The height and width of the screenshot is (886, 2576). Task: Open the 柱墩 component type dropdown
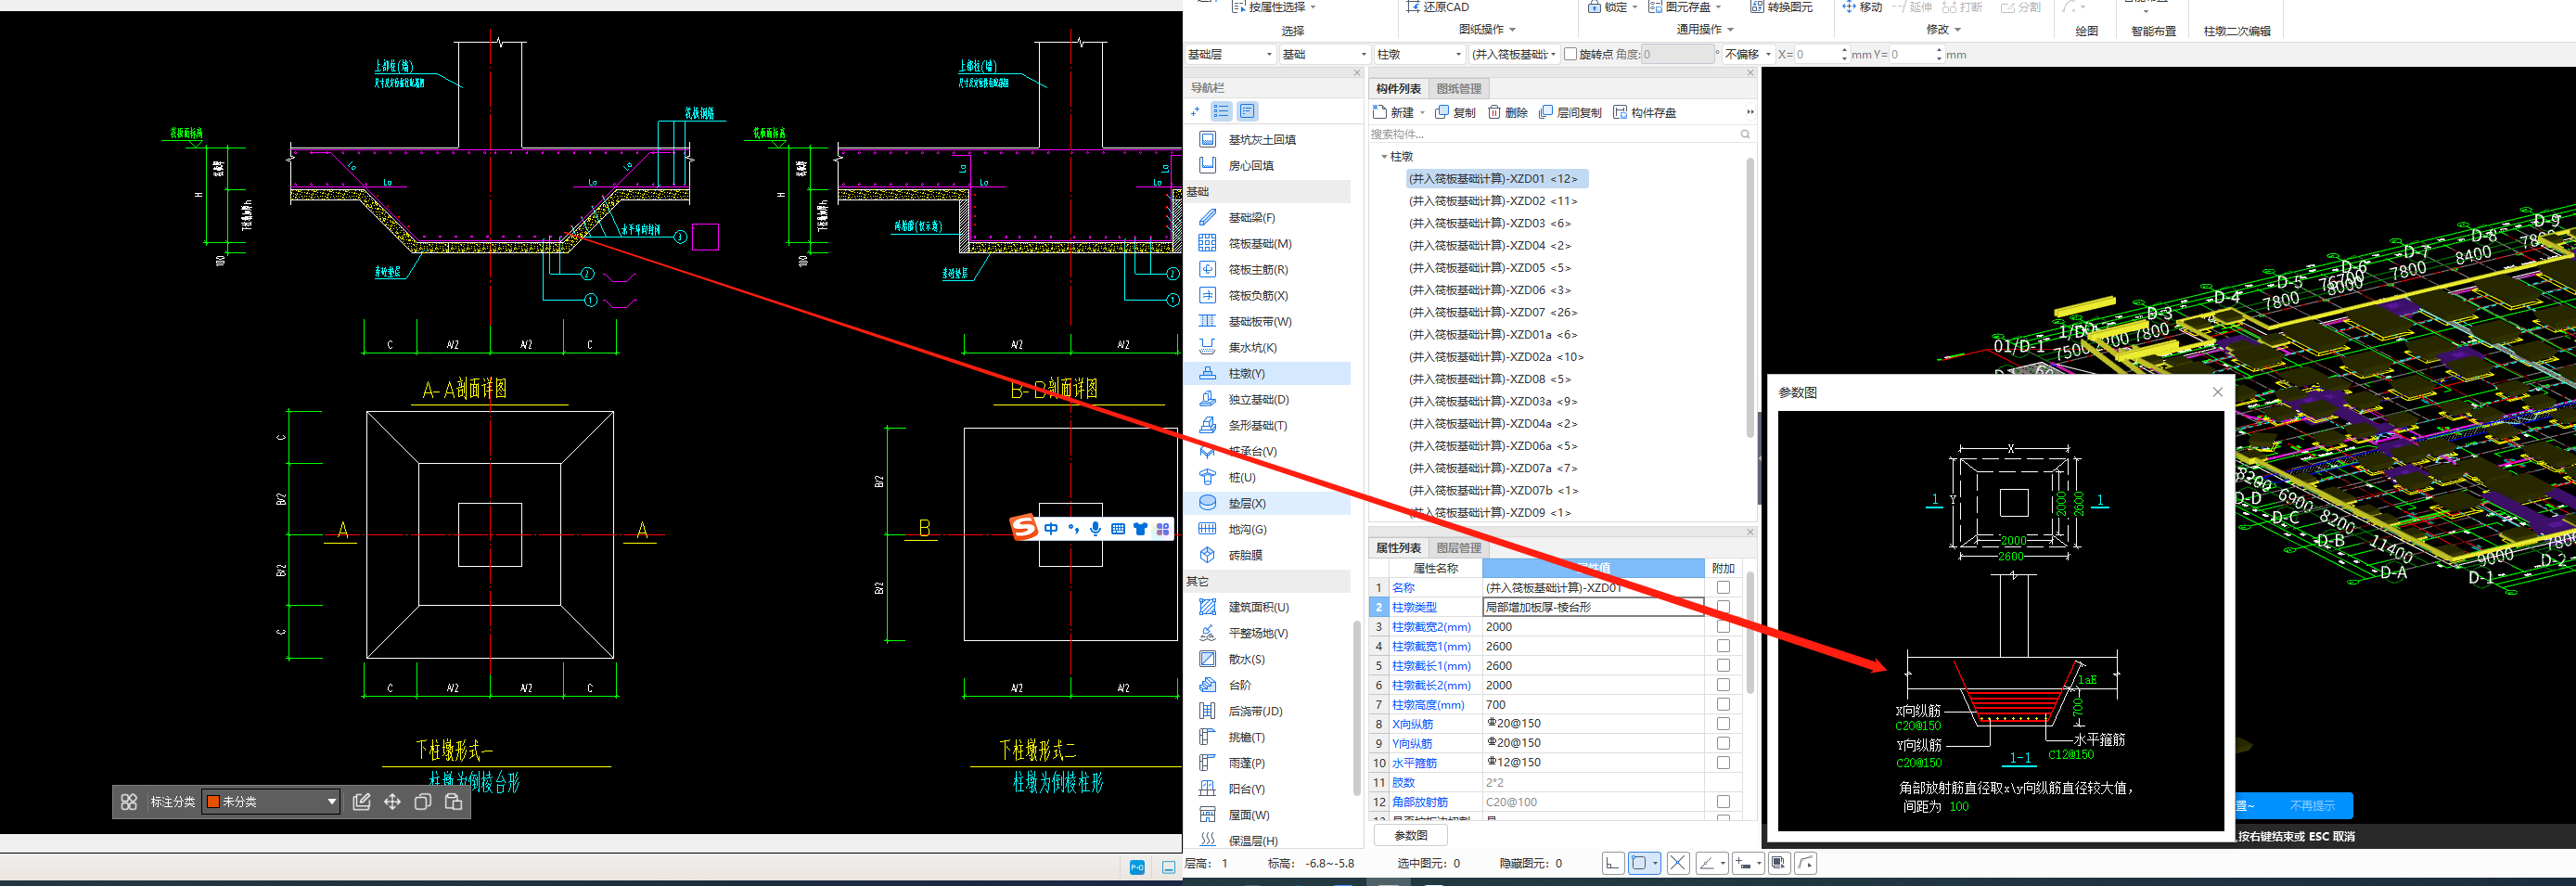(x=1419, y=54)
